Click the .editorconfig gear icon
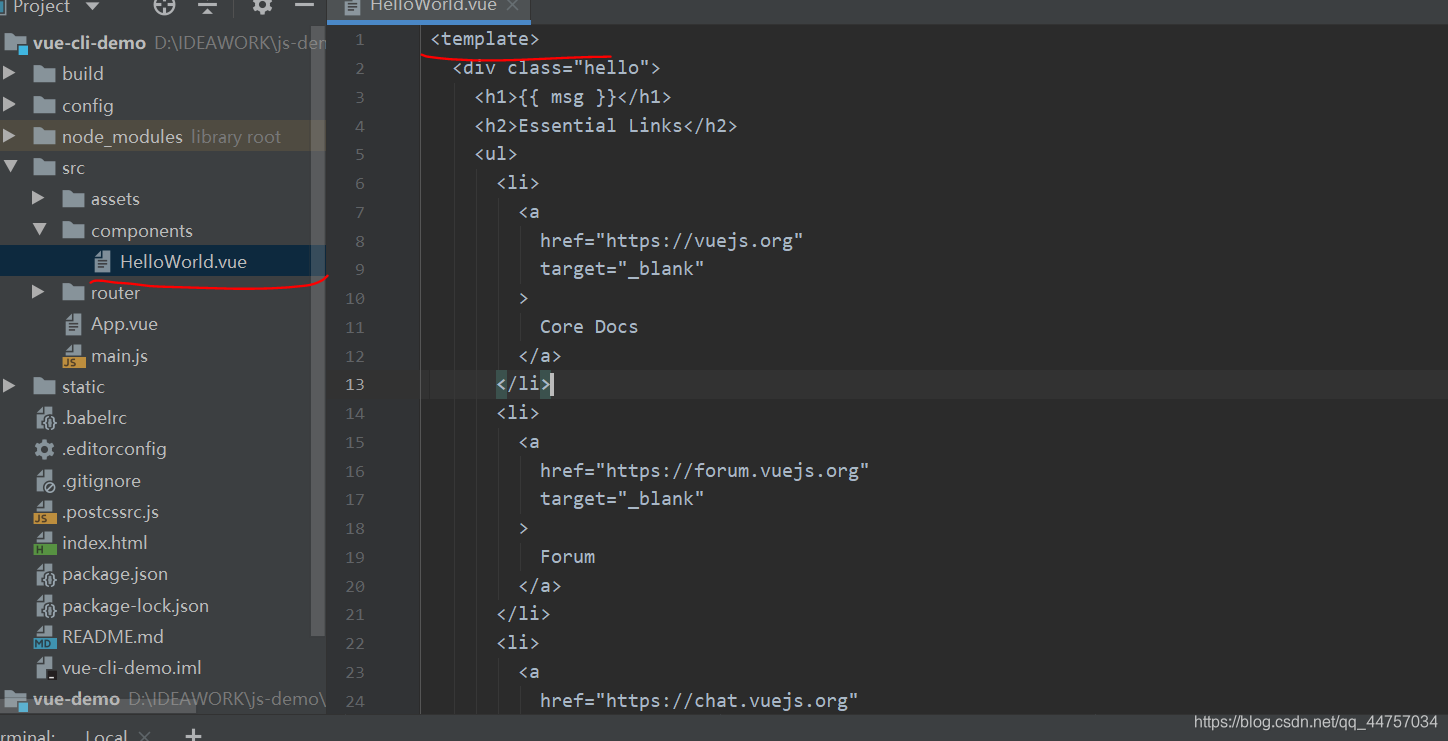The height and width of the screenshot is (741, 1448). point(44,449)
